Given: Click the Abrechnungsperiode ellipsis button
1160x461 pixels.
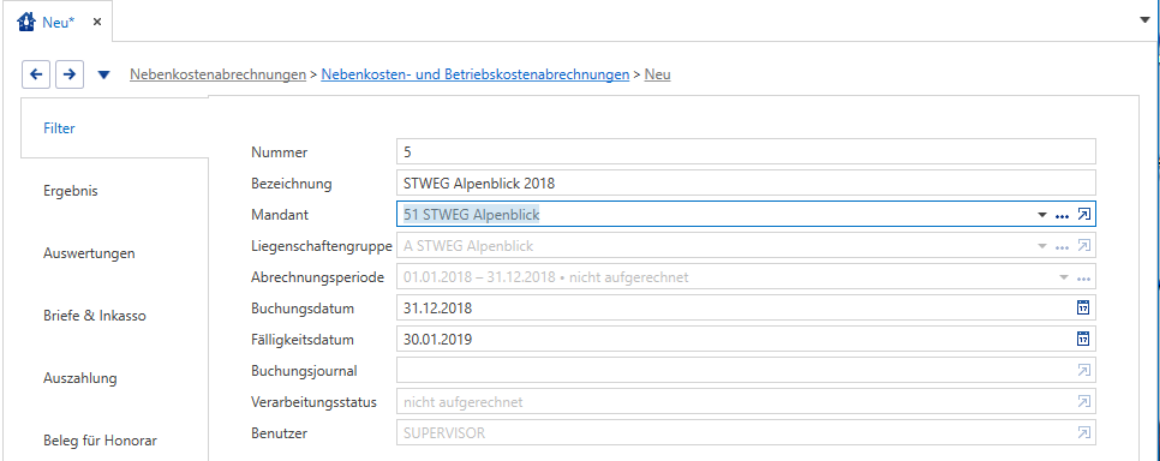Looking at the screenshot, I should click(x=1084, y=277).
